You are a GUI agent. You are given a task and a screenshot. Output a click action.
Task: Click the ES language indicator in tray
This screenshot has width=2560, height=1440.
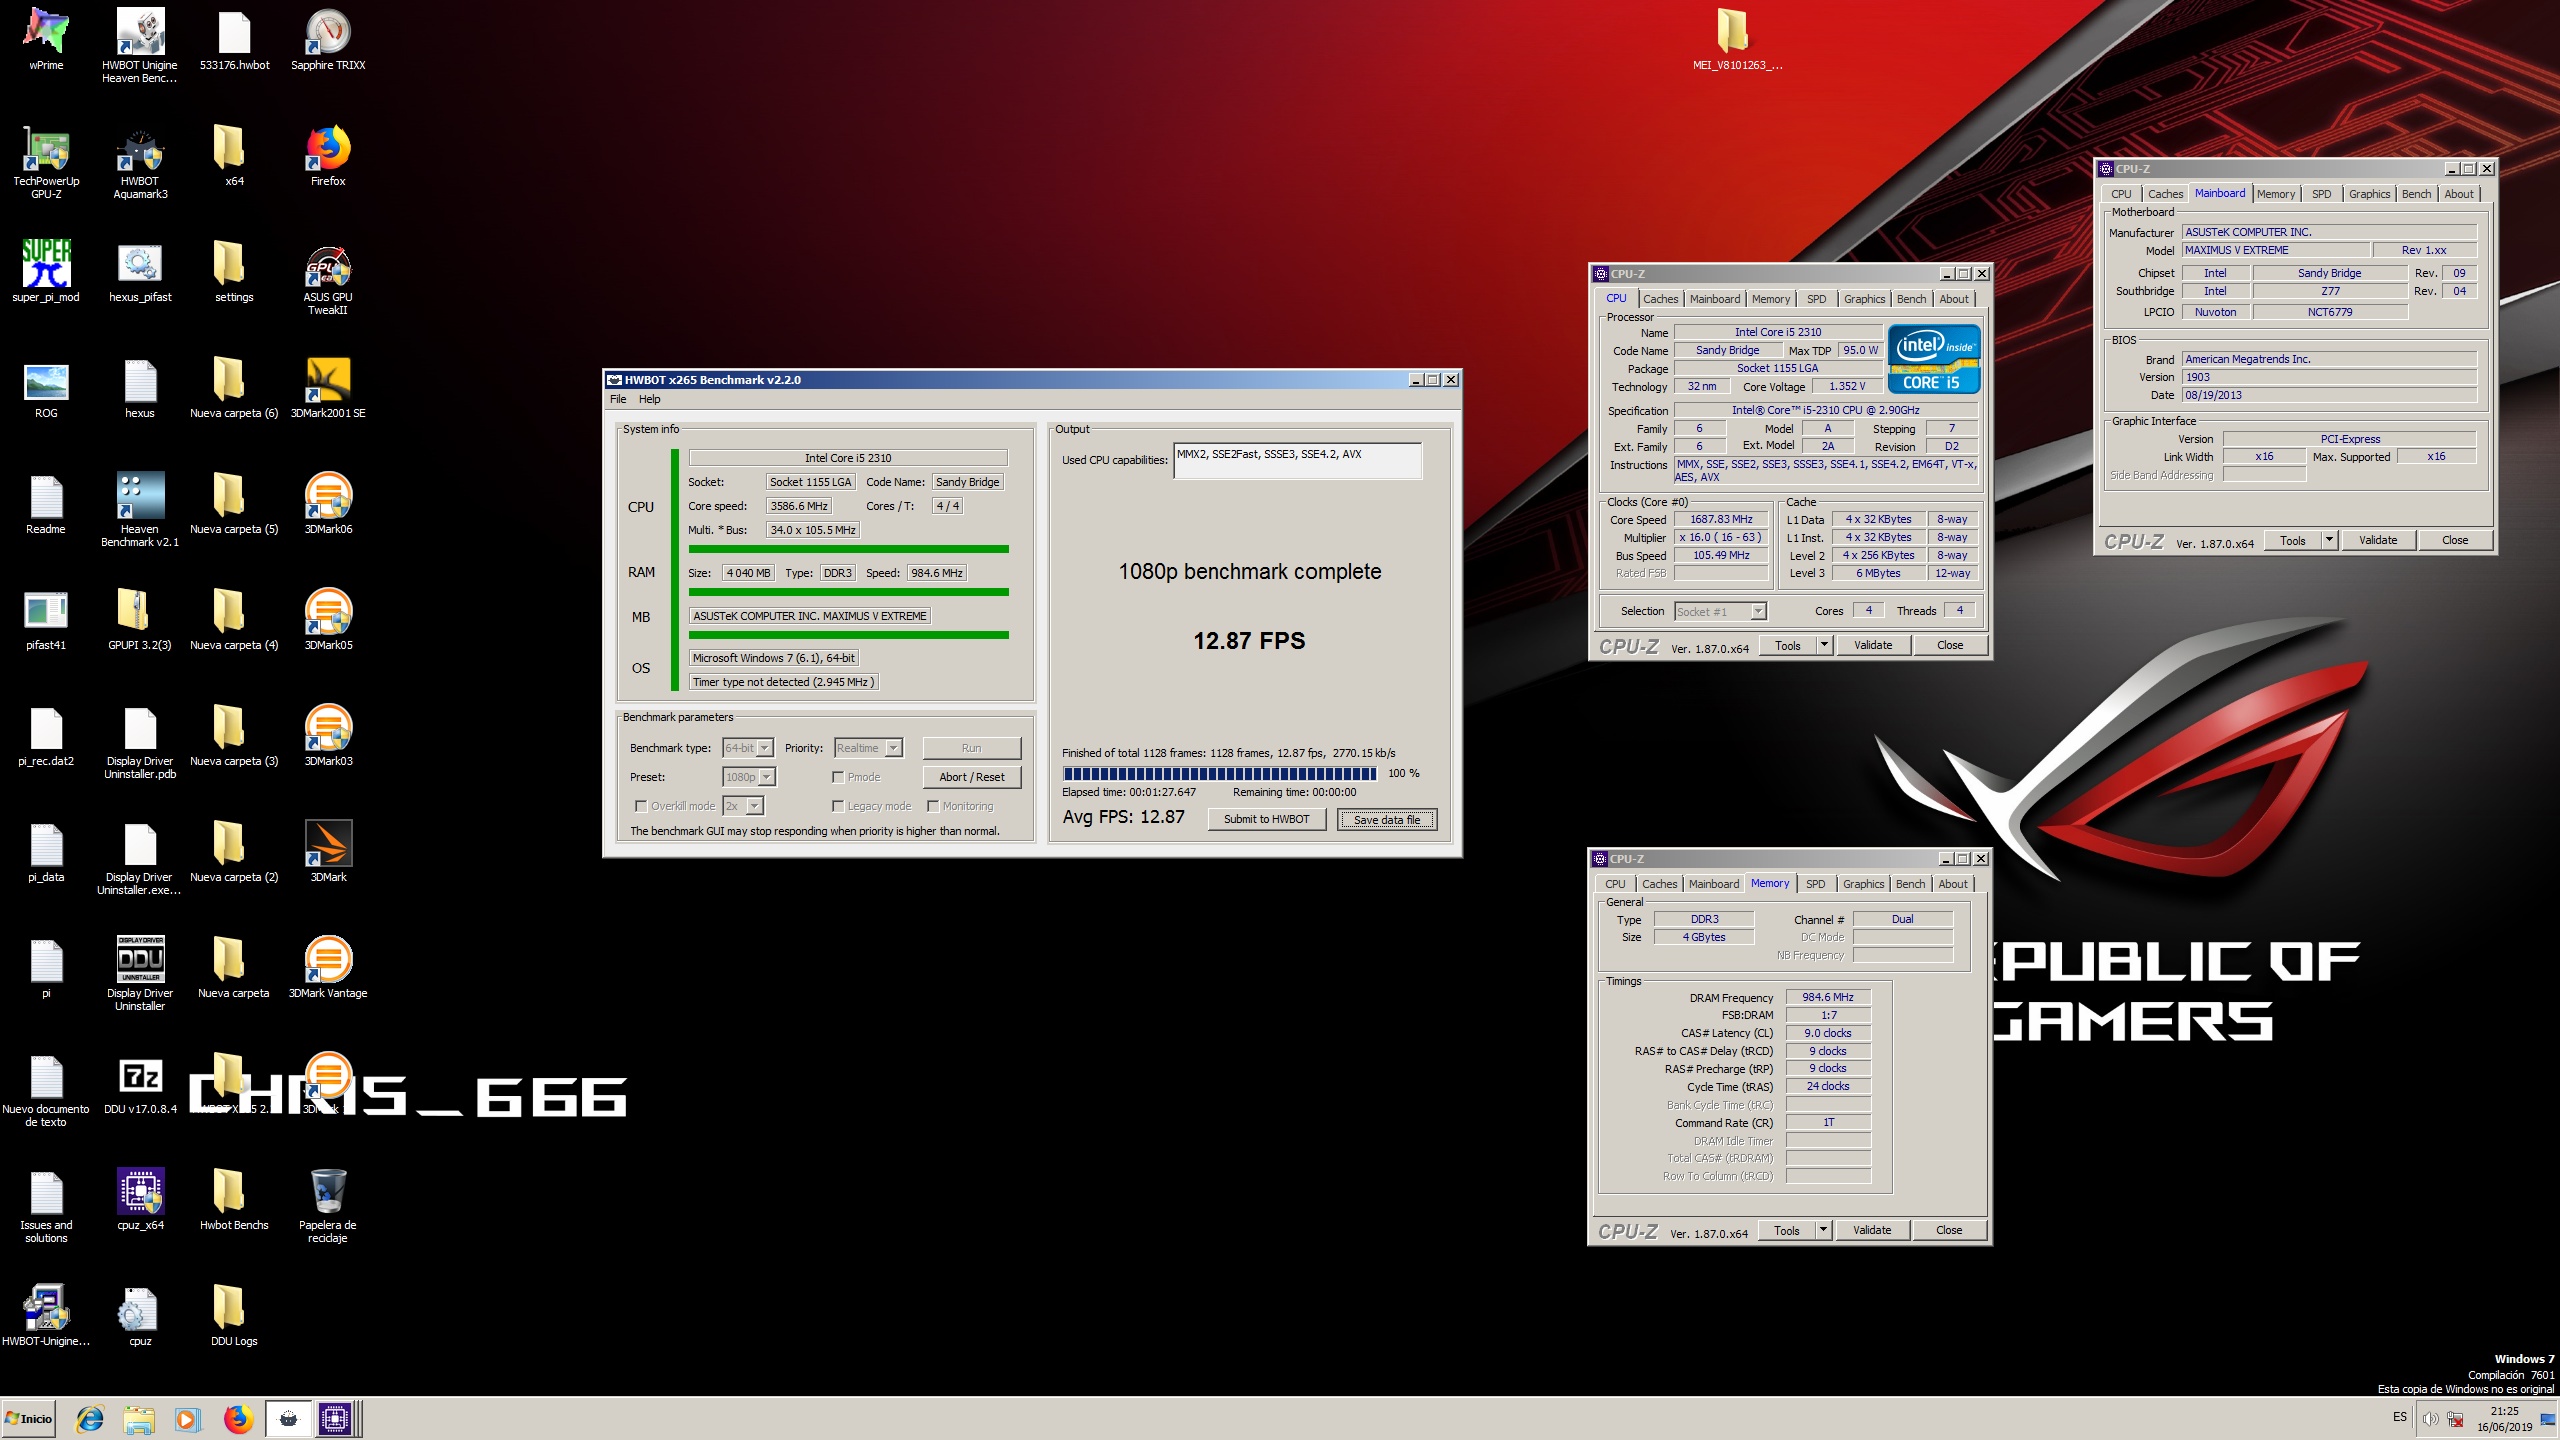pyautogui.click(x=2400, y=1417)
